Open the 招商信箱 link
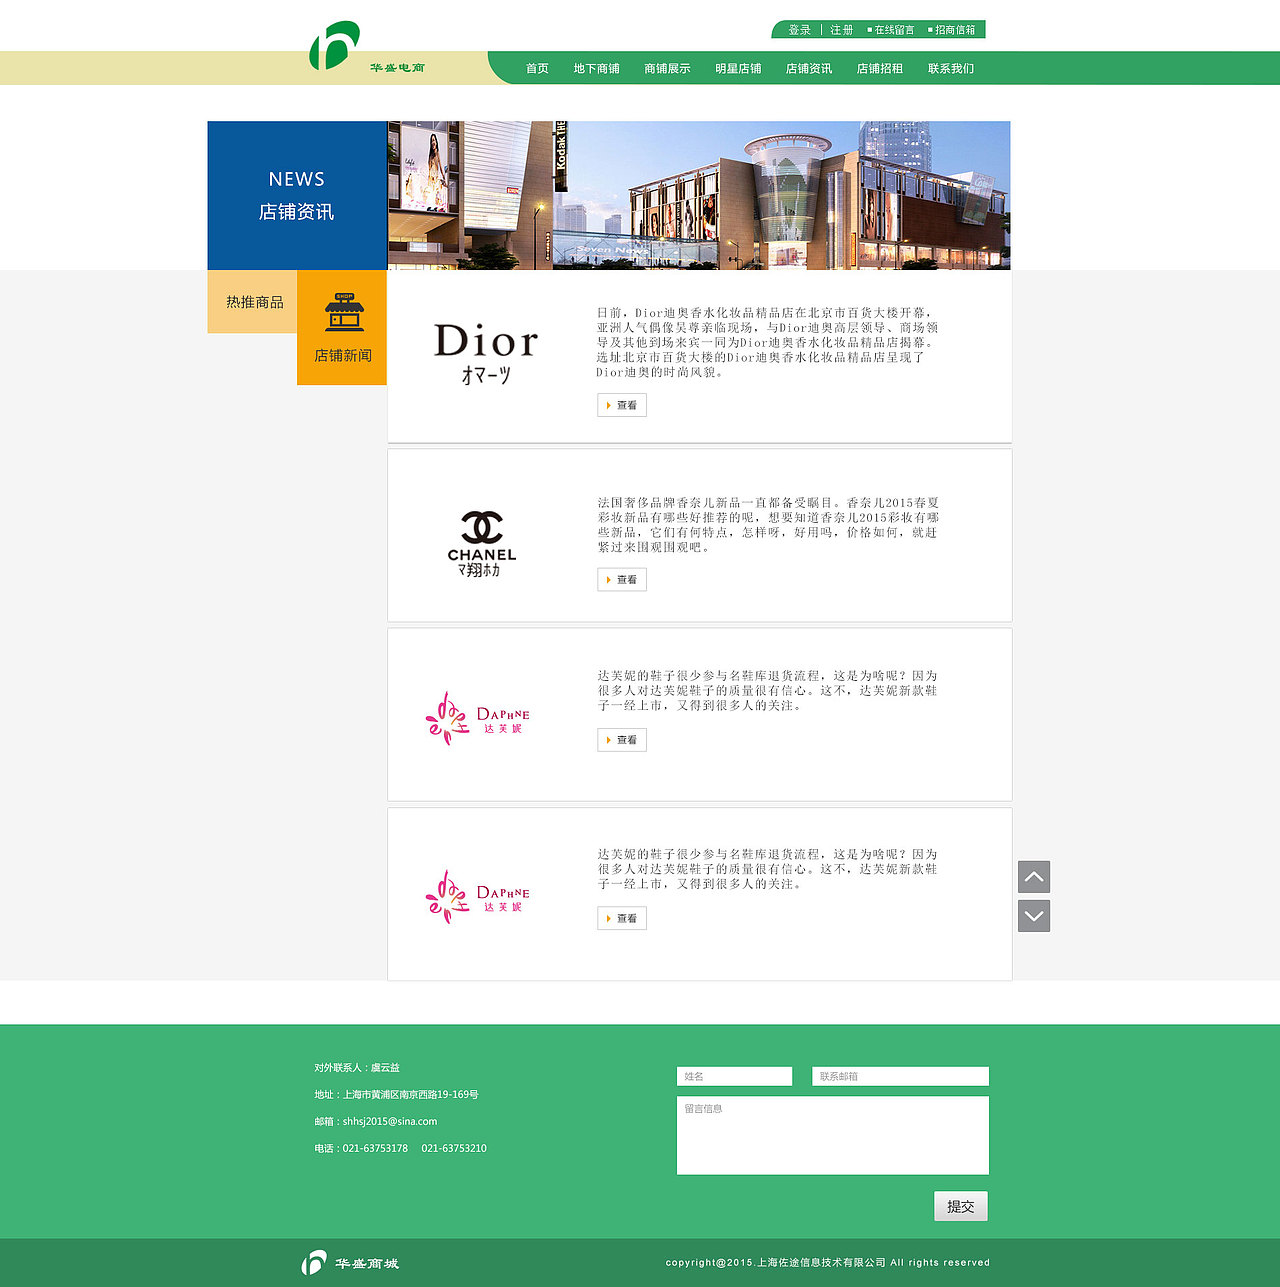 point(952,30)
